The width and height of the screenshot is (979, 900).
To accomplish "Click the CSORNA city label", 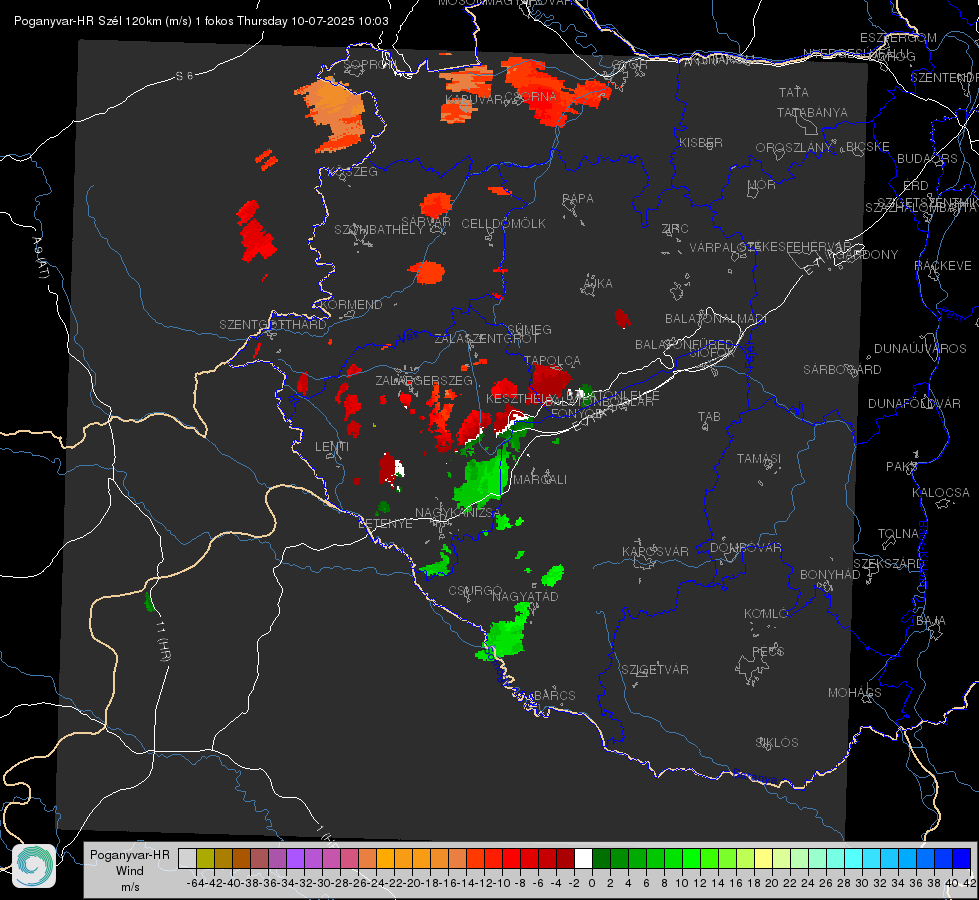I will click(531, 97).
